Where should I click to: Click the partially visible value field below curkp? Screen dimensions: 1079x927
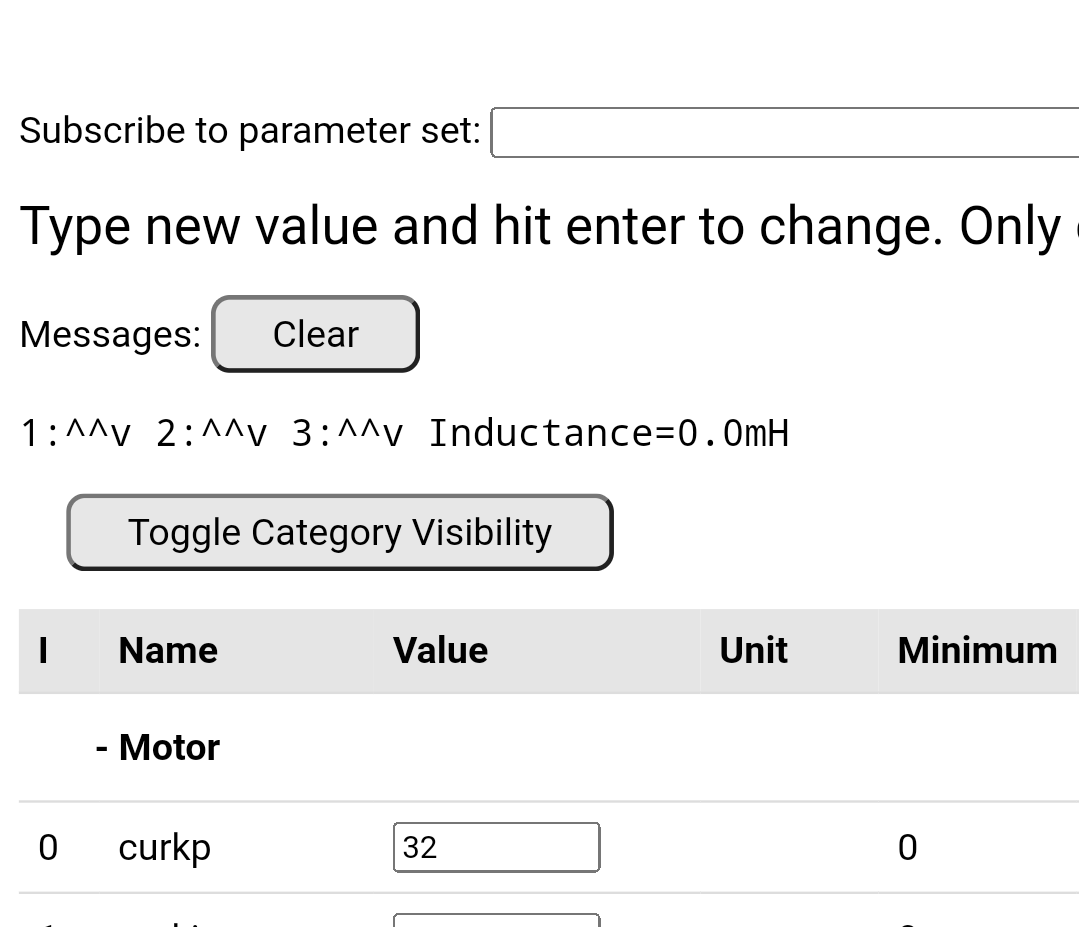496,920
